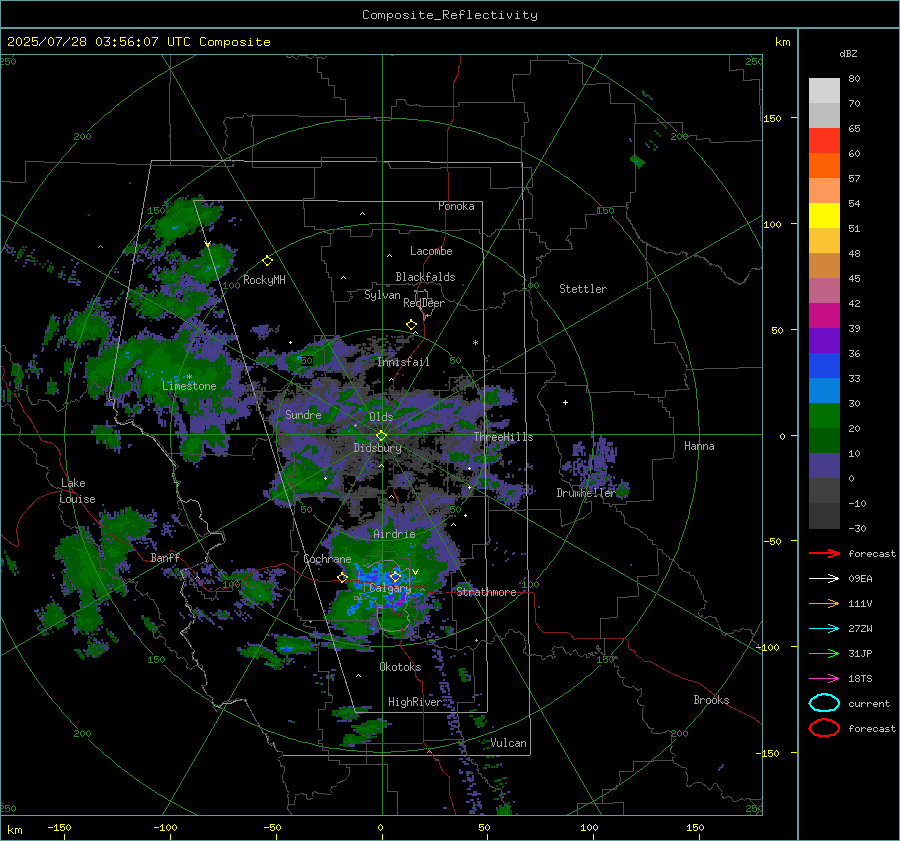Click the yellow diamond marker over Calgary

(x=395, y=576)
